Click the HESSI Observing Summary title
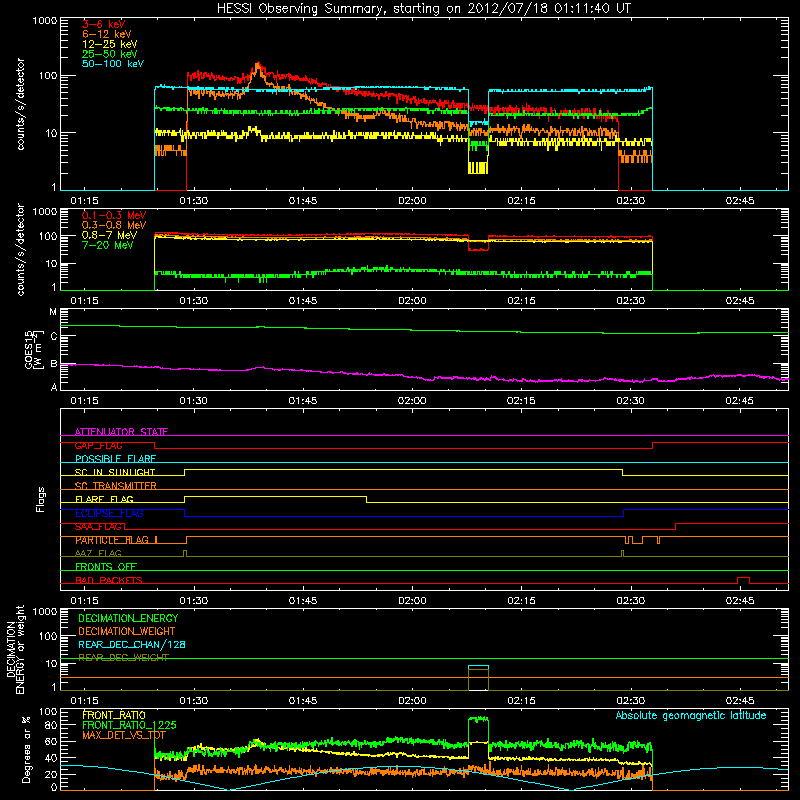 pos(424,9)
